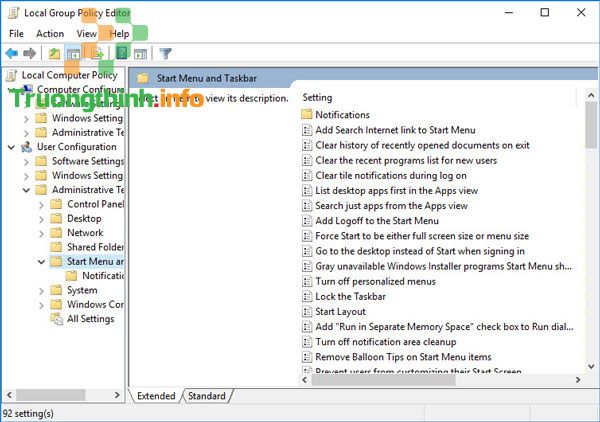Select 'Search just apps from the Apps view'
The height and width of the screenshot is (422, 600).
click(391, 205)
